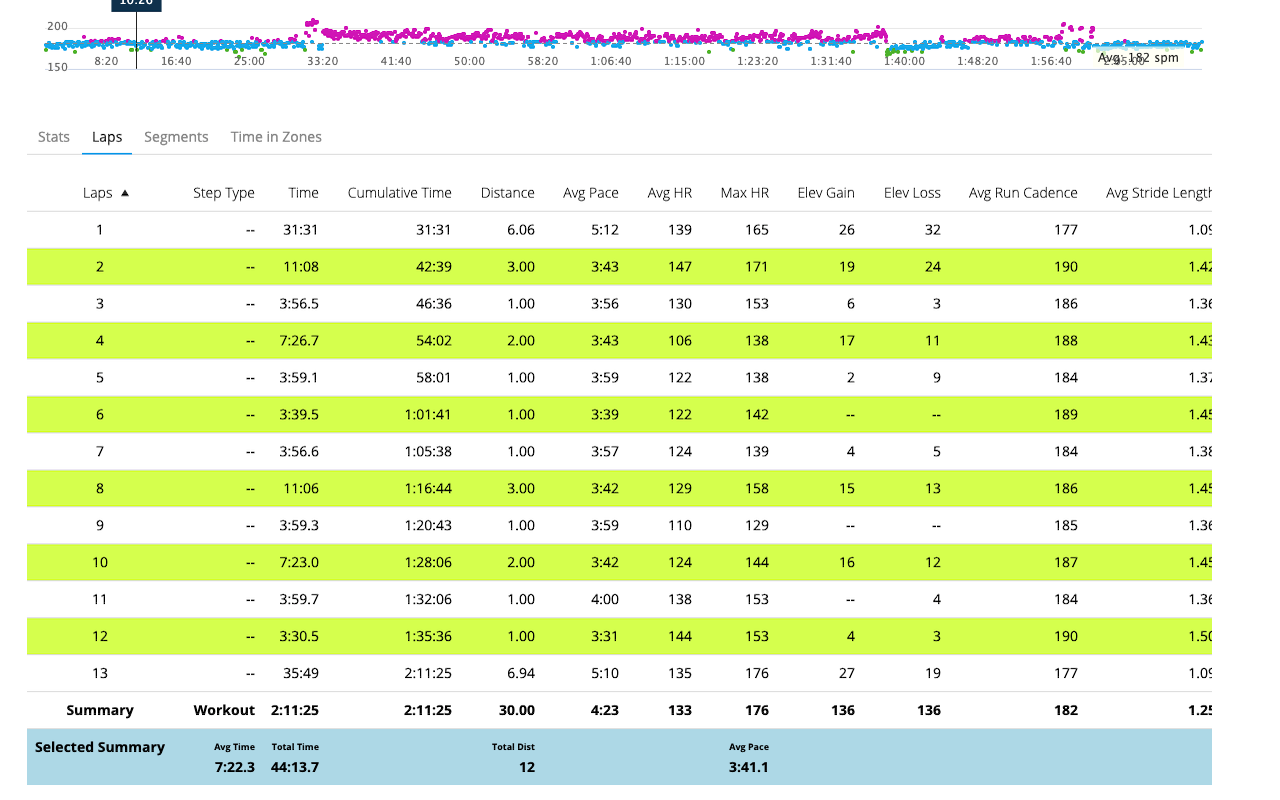Viewport: 1280px width, 800px height.
Task: Select lap 6 row number
Action: pyautogui.click(x=100, y=415)
